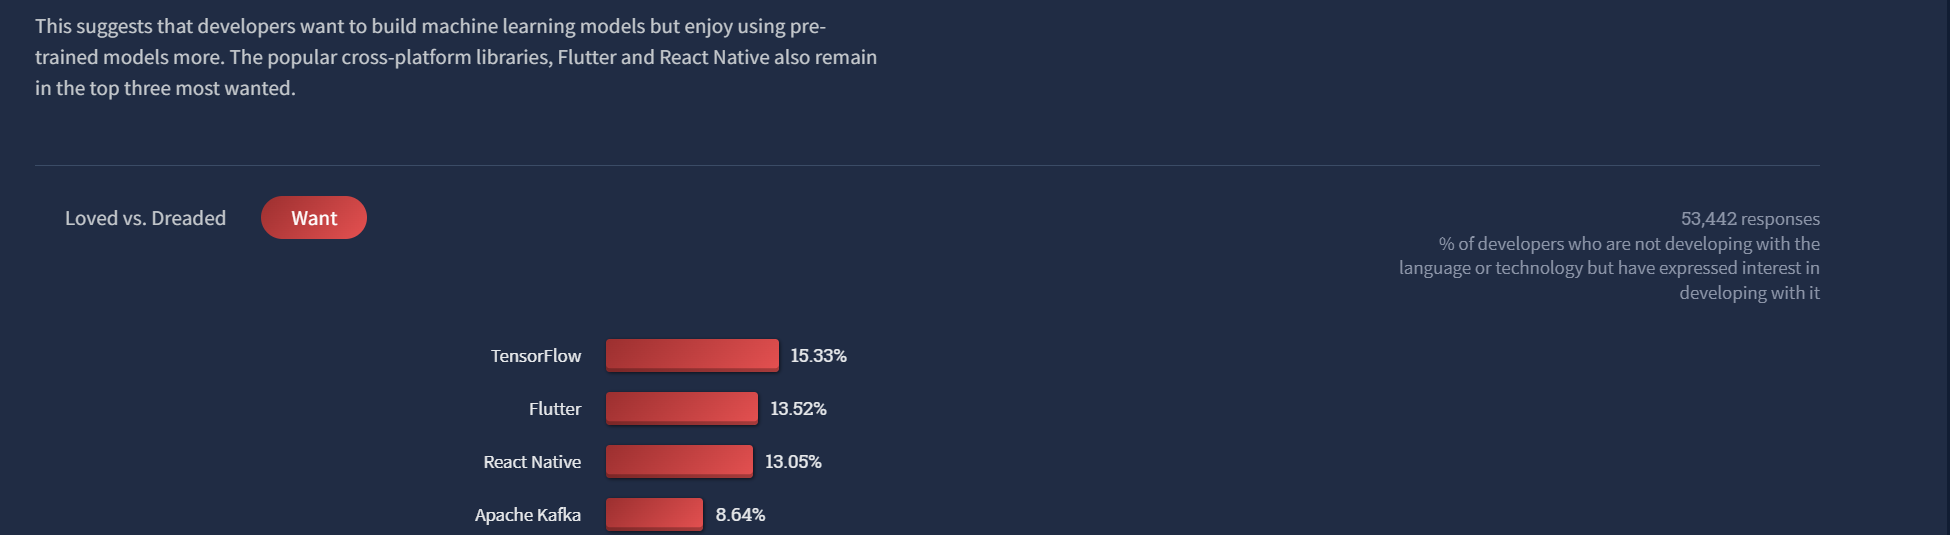Click the 13.52% value beside Flutter

tap(798, 409)
